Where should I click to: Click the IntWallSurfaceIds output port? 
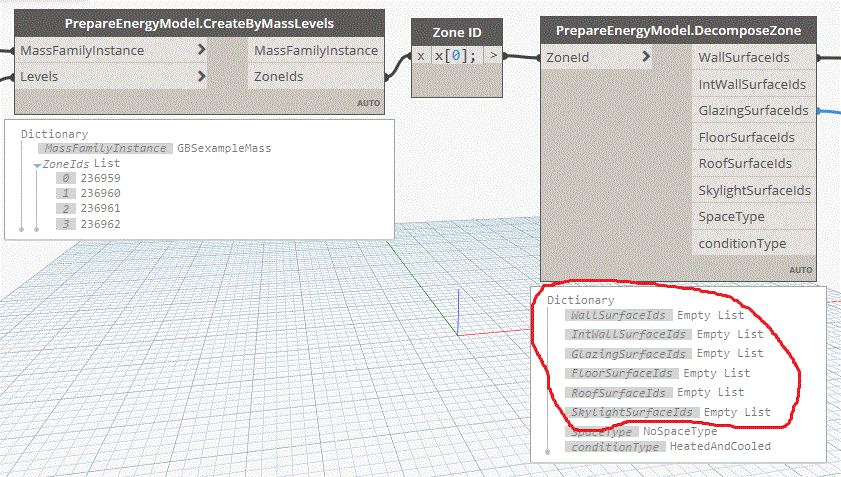click(x=754, y=84)
